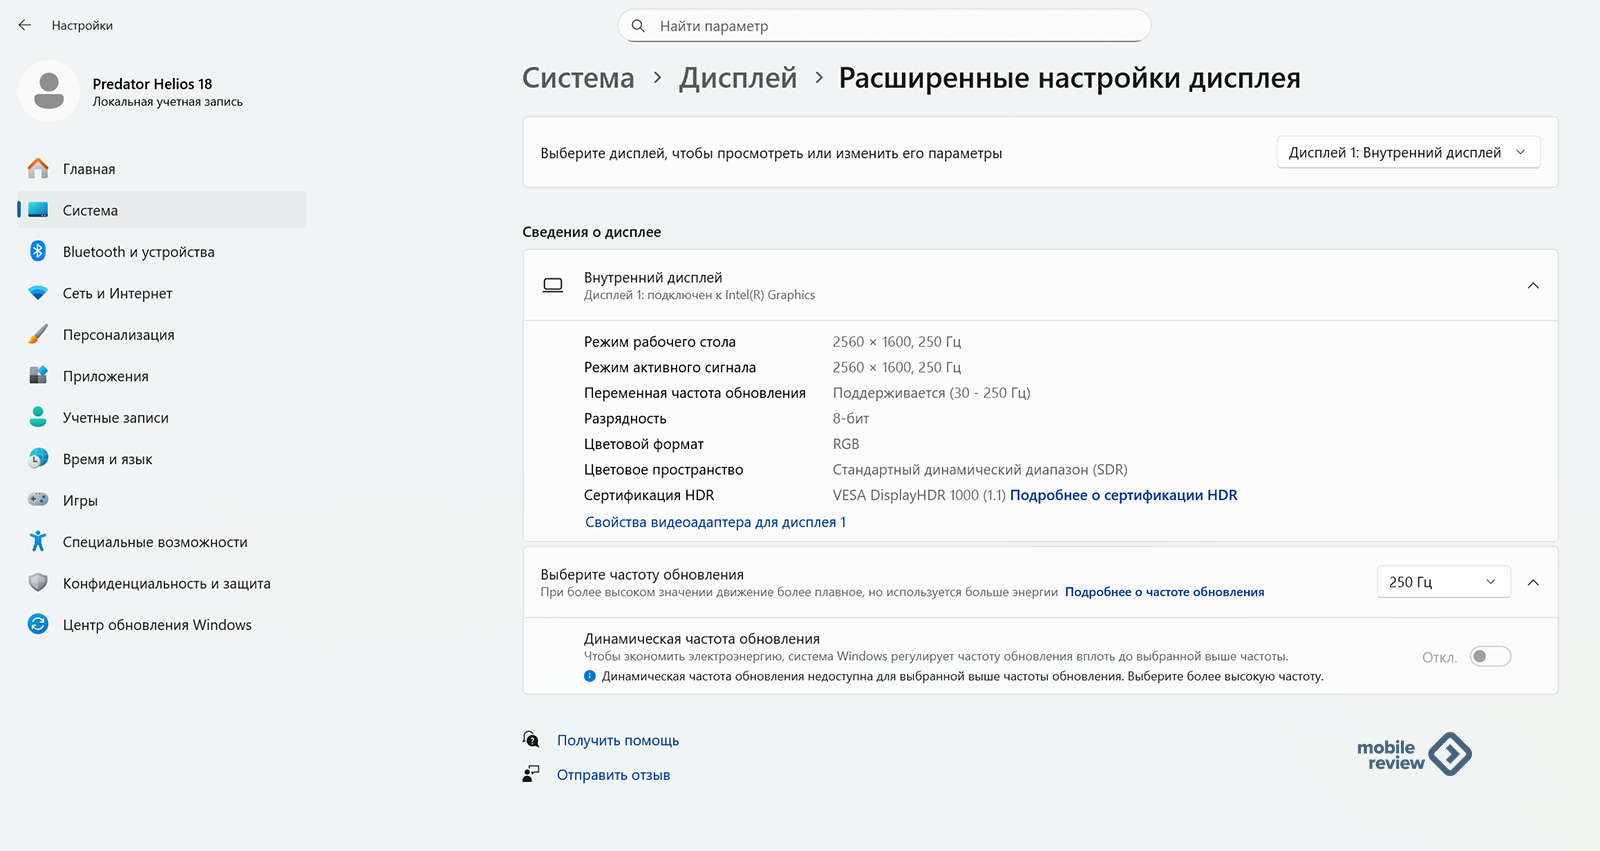Open the display selection dropdown
The image size is (1600, 851).
(x=1408, y=153)
